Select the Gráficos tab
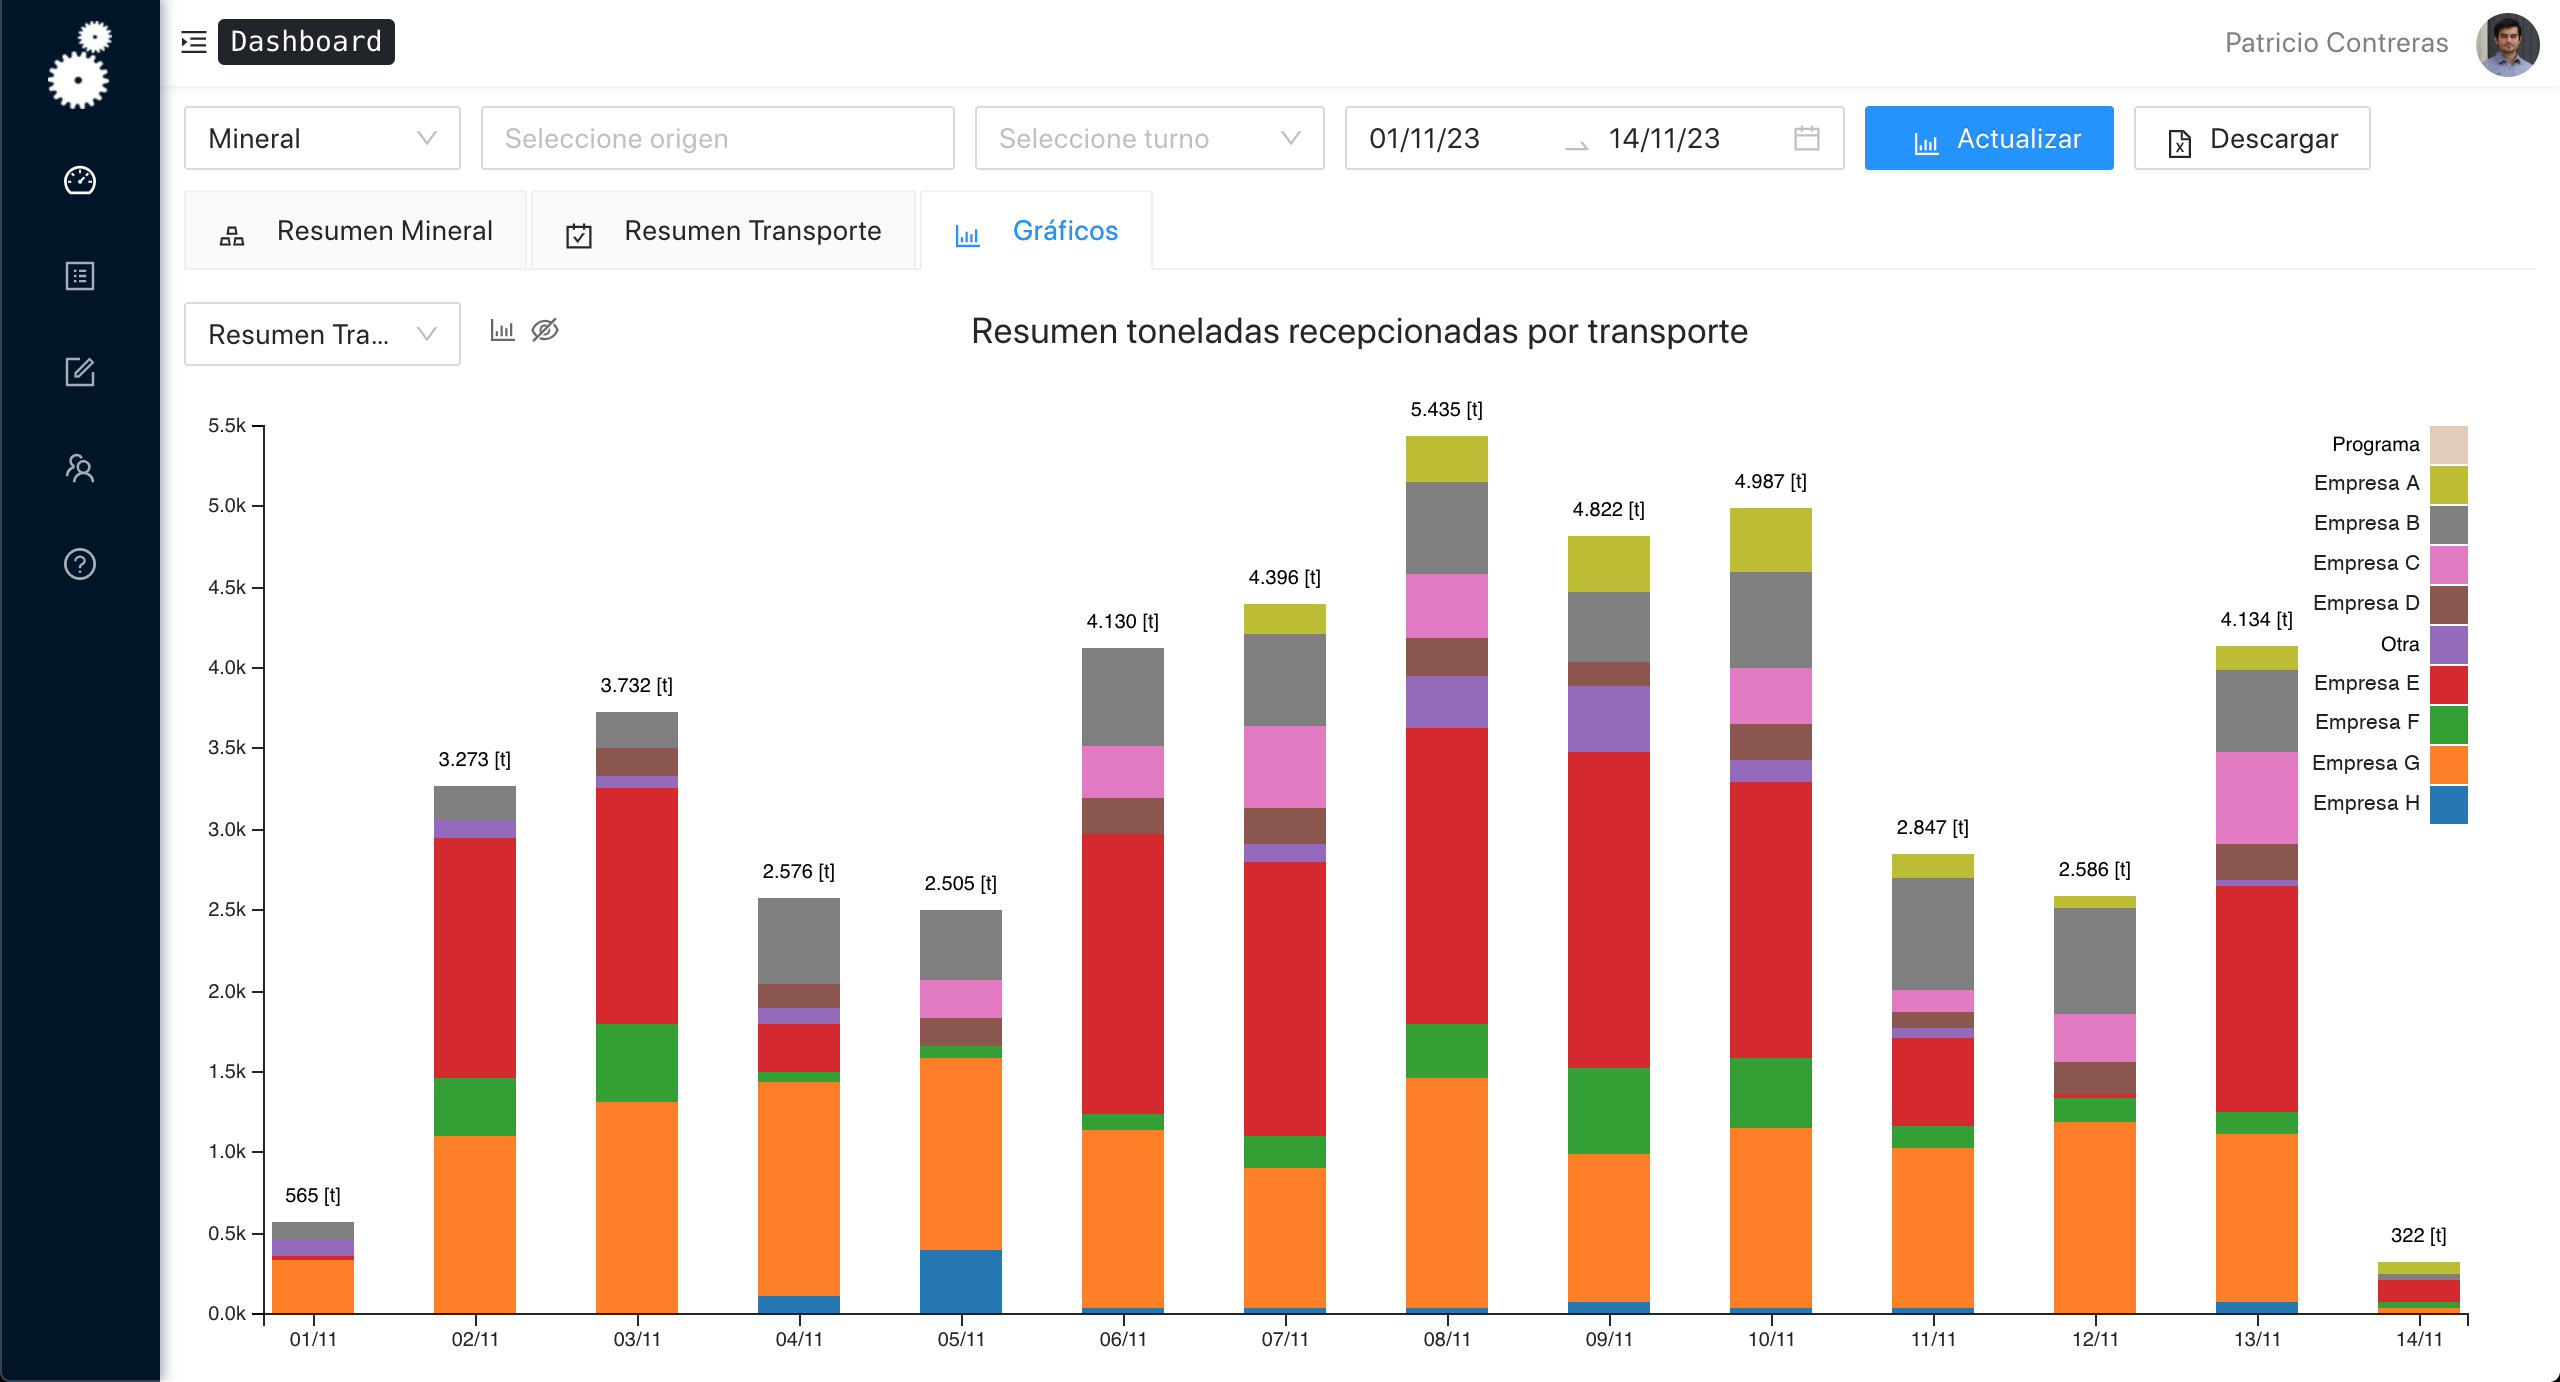The width and height of the screenshot is (2560, 1382). click(x=1036, y=231)
